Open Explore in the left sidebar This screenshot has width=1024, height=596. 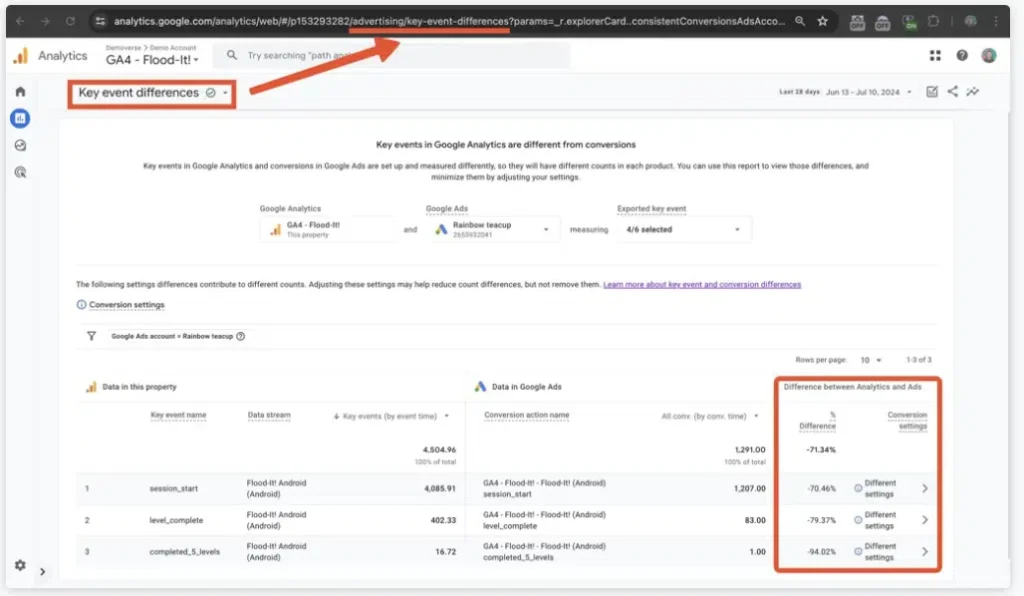20,146
